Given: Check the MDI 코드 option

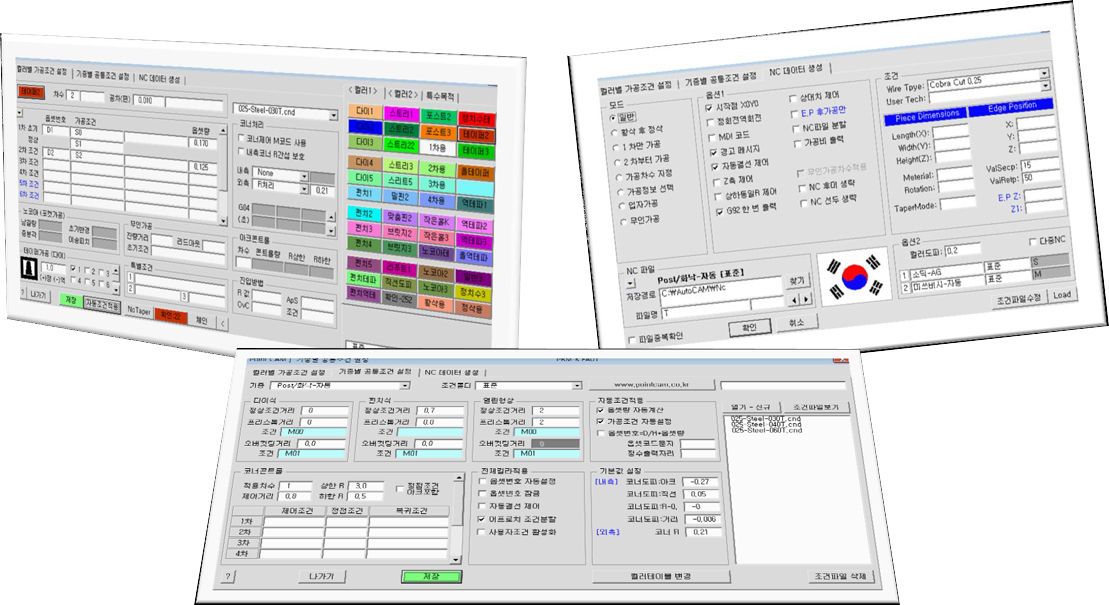Looking at the screenshot, I should point(711,137).
